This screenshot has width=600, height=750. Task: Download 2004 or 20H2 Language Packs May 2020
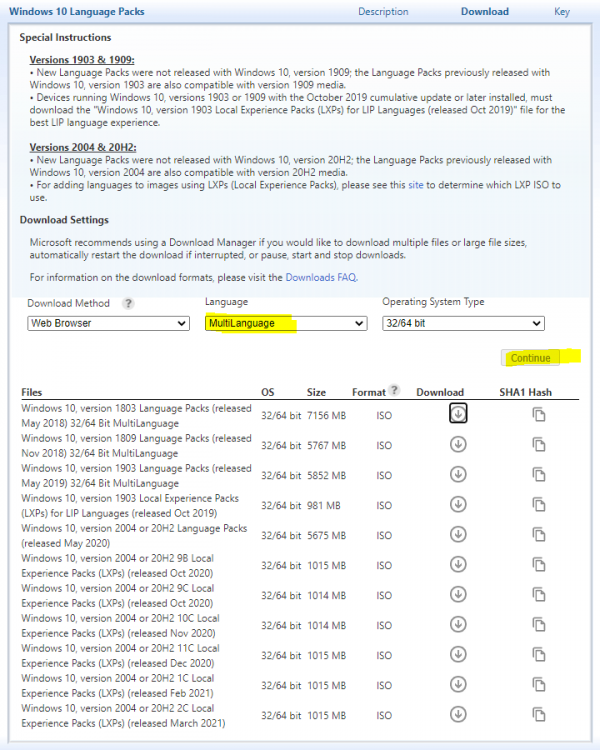point(458,534)
